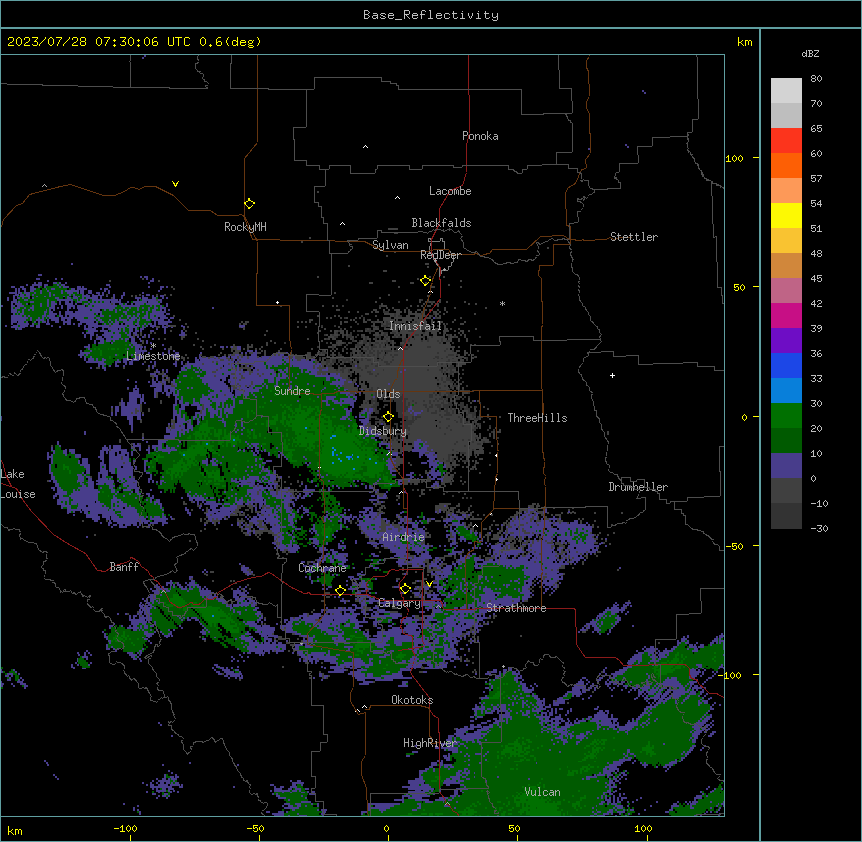Click the pink 42-45 dBZ legend swatch

coord(786,291)
